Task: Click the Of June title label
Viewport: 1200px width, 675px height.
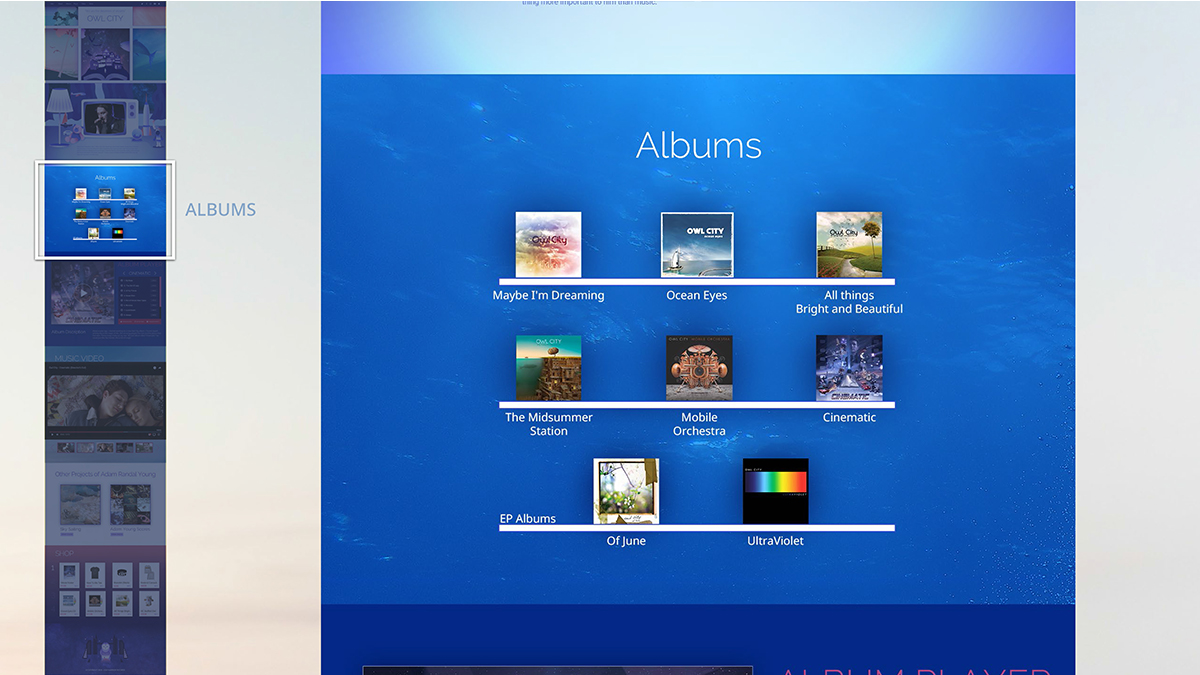Action: click(x=626, y=541)
